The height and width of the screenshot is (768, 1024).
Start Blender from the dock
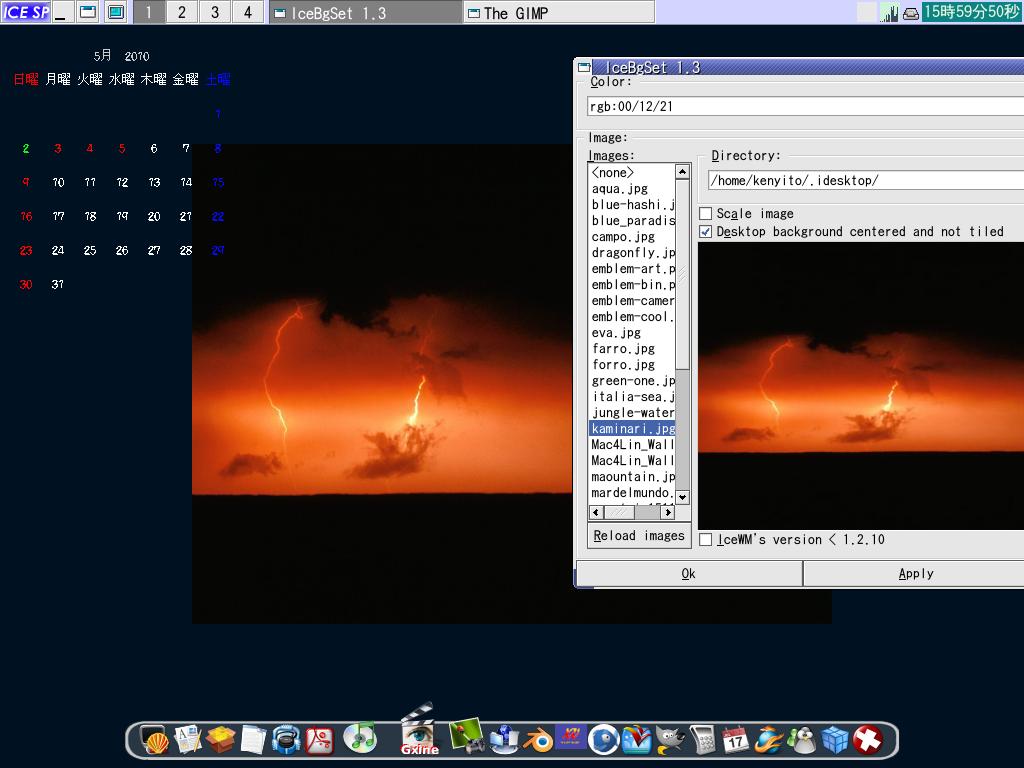[x=539, y=740]
